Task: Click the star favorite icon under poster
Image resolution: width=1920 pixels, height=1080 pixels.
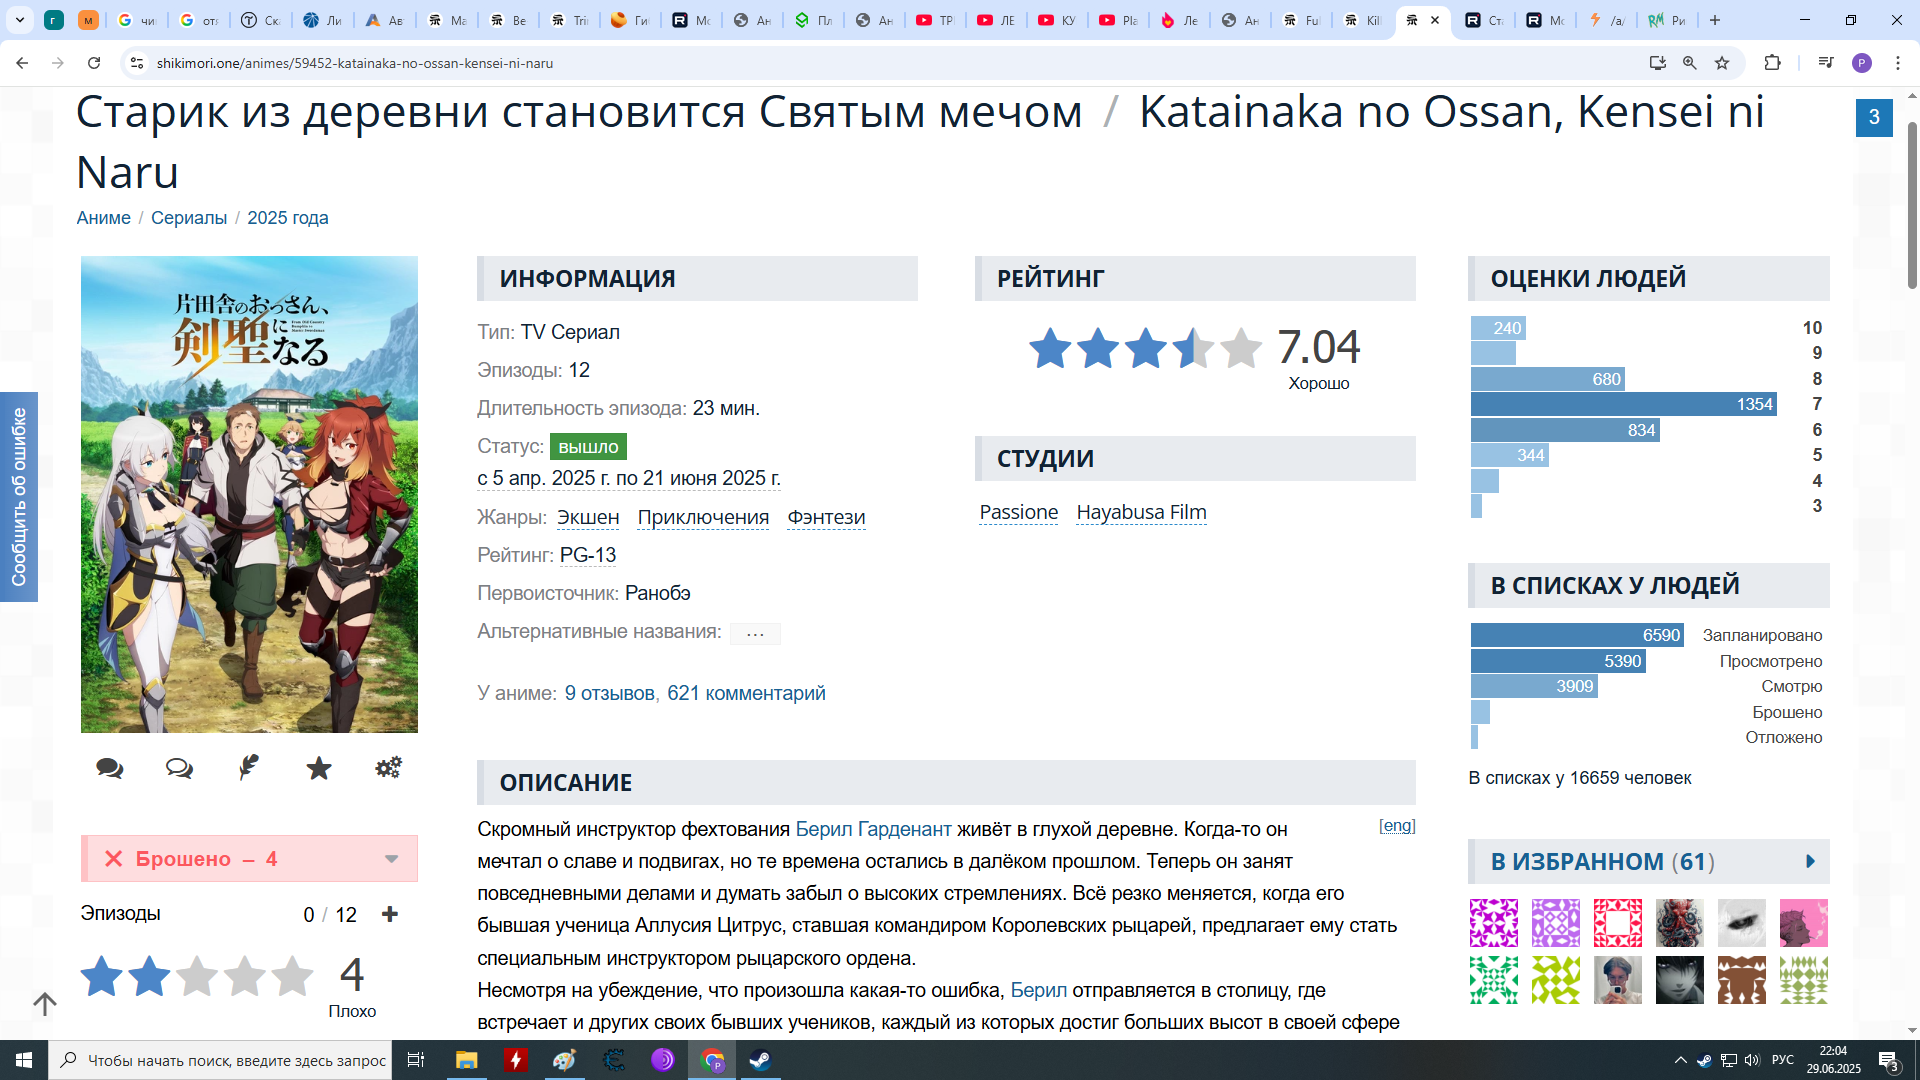Action: (319, 768)
